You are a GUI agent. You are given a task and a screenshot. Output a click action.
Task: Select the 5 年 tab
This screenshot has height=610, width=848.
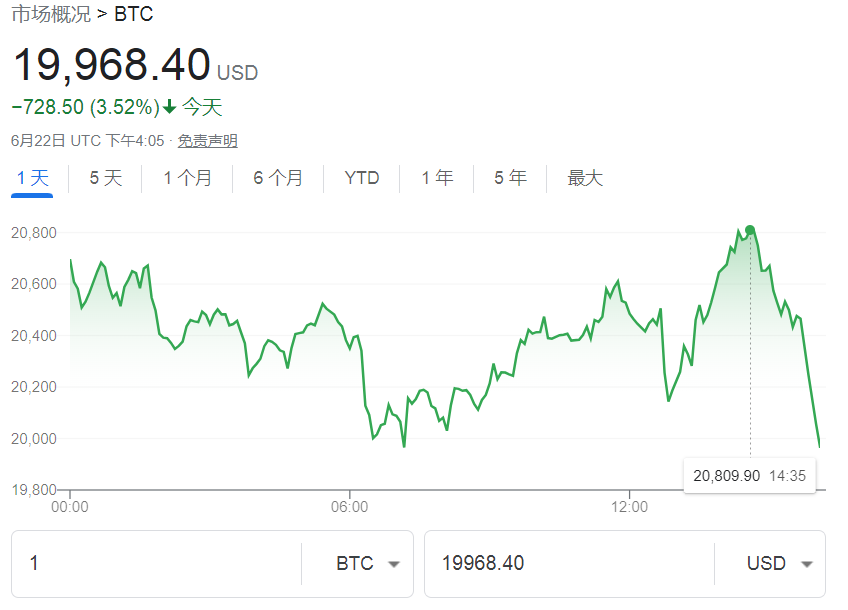[x=510, y=179]
